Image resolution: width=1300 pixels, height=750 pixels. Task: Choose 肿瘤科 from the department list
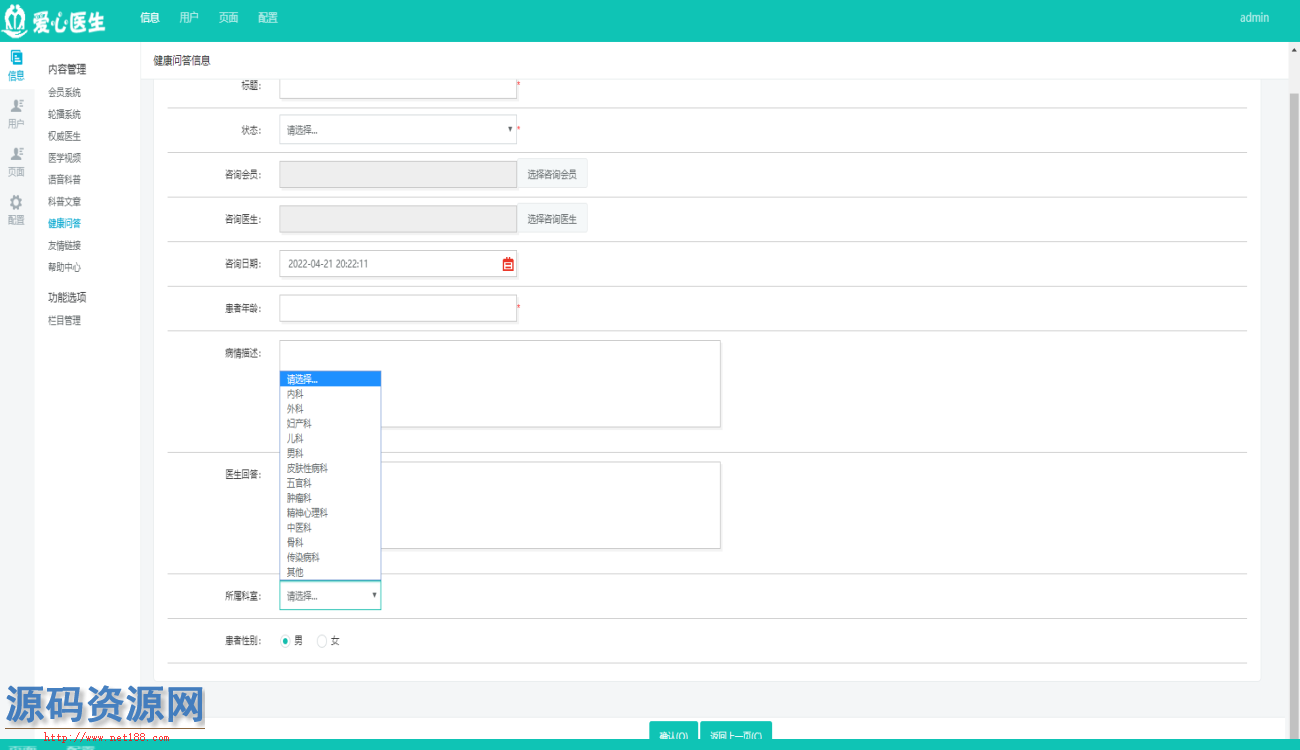pos(330,498)
